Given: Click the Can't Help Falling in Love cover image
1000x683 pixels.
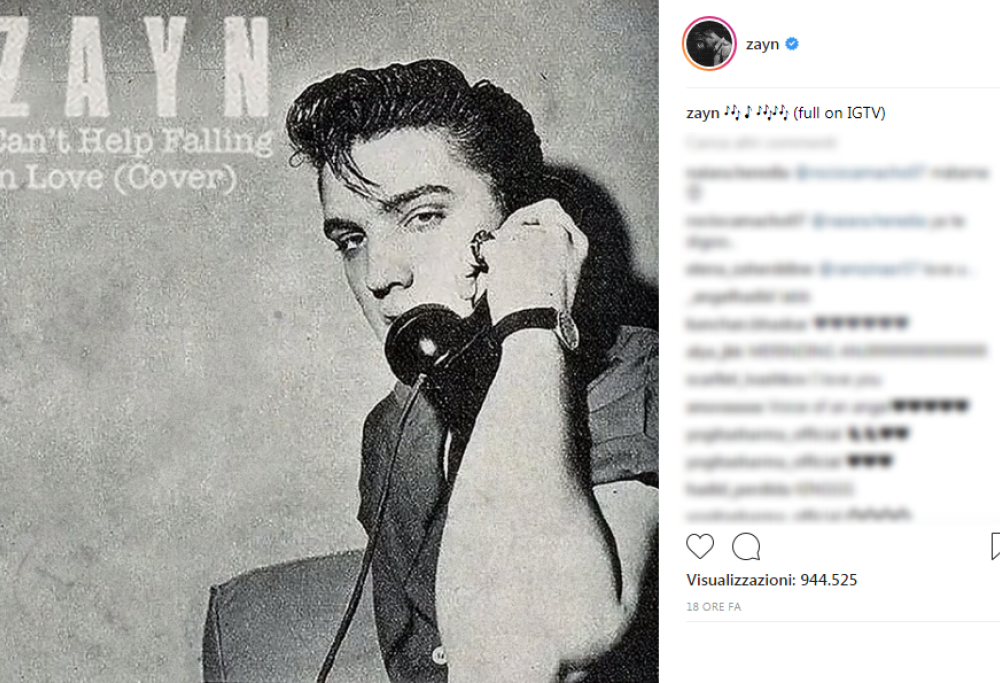Looking at the screenshot, I should click(x=329, y=341).
